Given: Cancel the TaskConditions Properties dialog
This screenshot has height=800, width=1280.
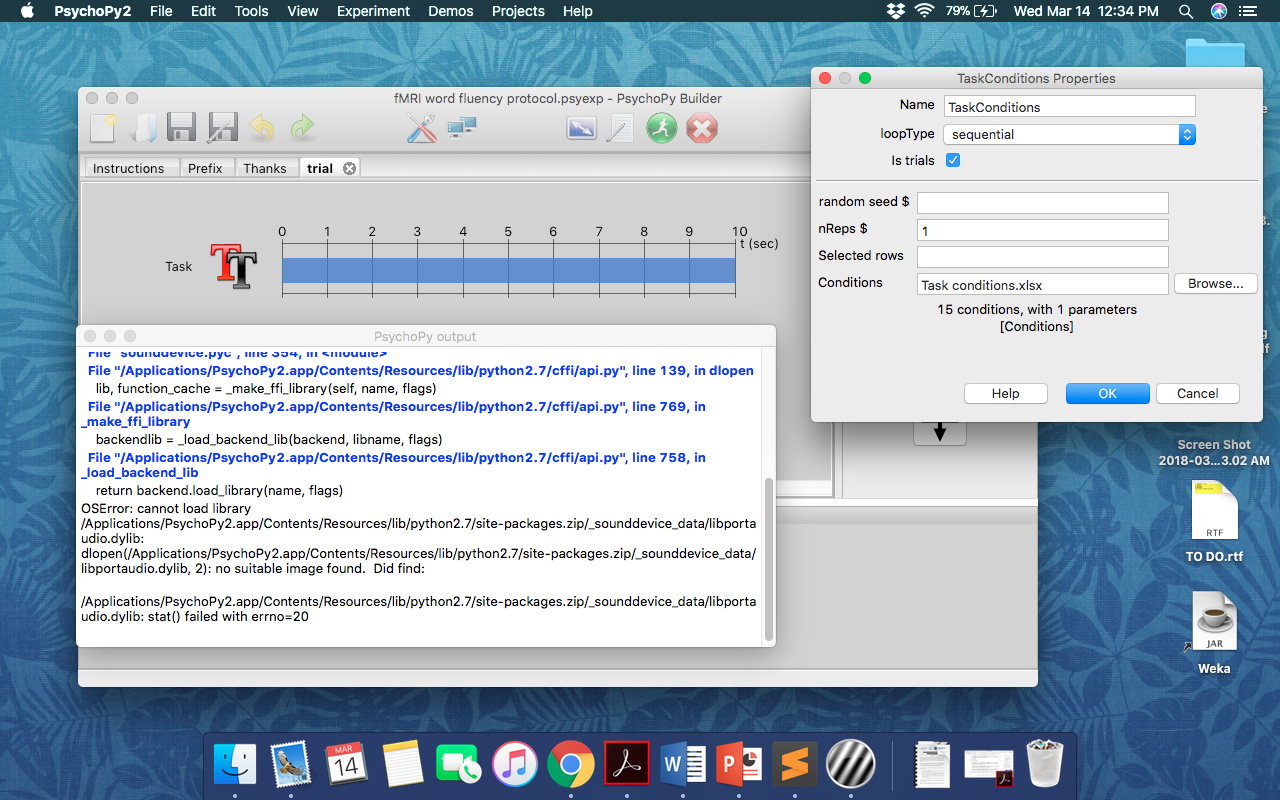Looking at the screenshot, I should pyautogui.click(x=1197, y=394).
